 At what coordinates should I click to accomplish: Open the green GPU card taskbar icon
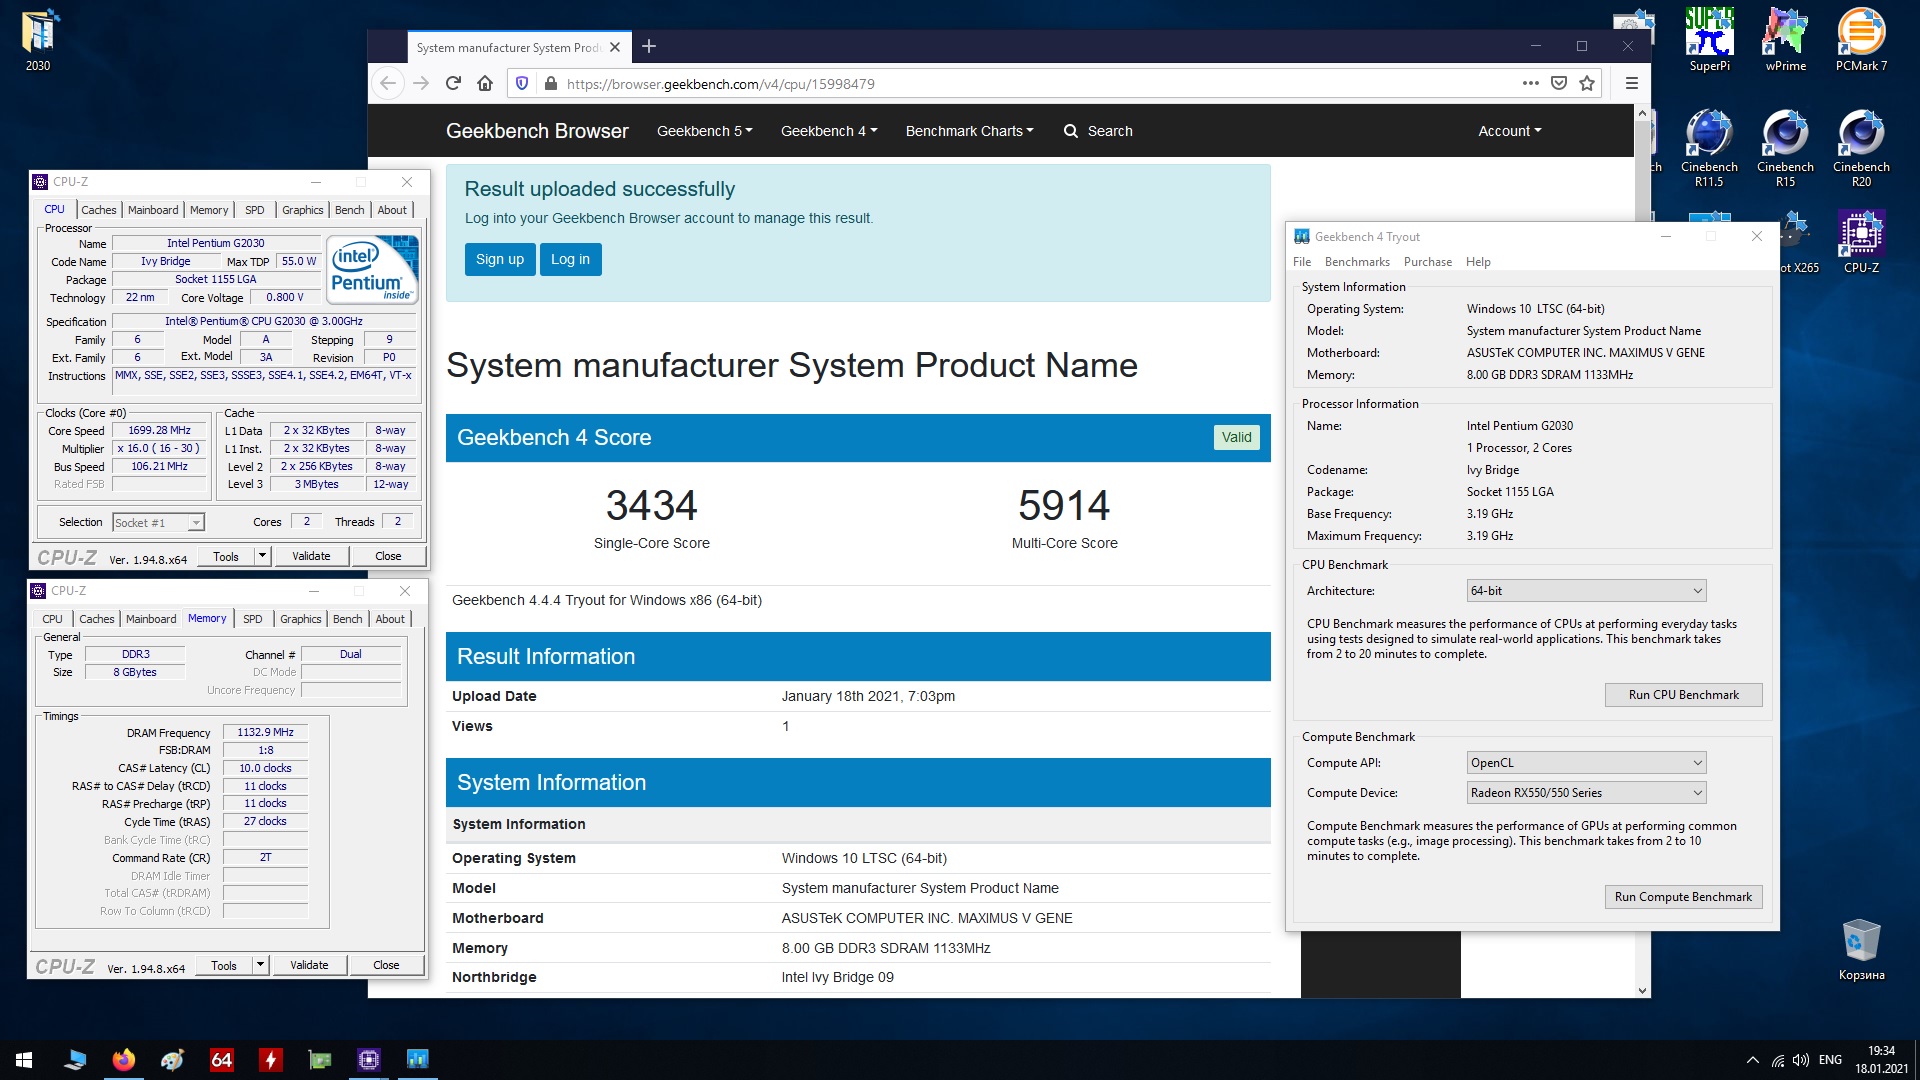[320, 1060]
